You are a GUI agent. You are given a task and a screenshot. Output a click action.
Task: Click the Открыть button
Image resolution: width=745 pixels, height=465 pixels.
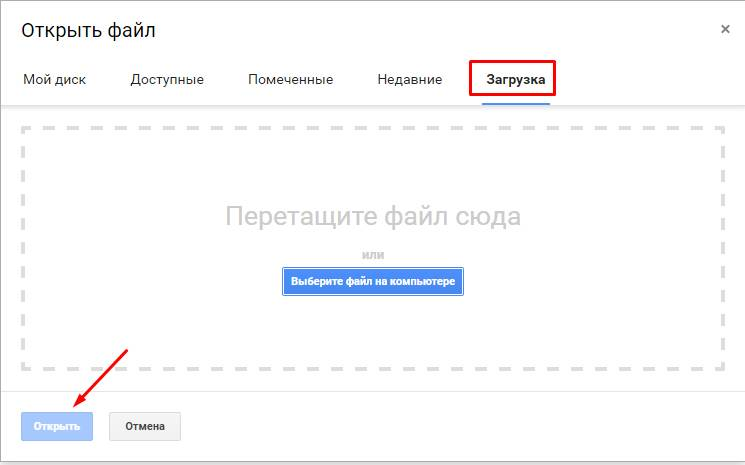click(x=57, y=427)
